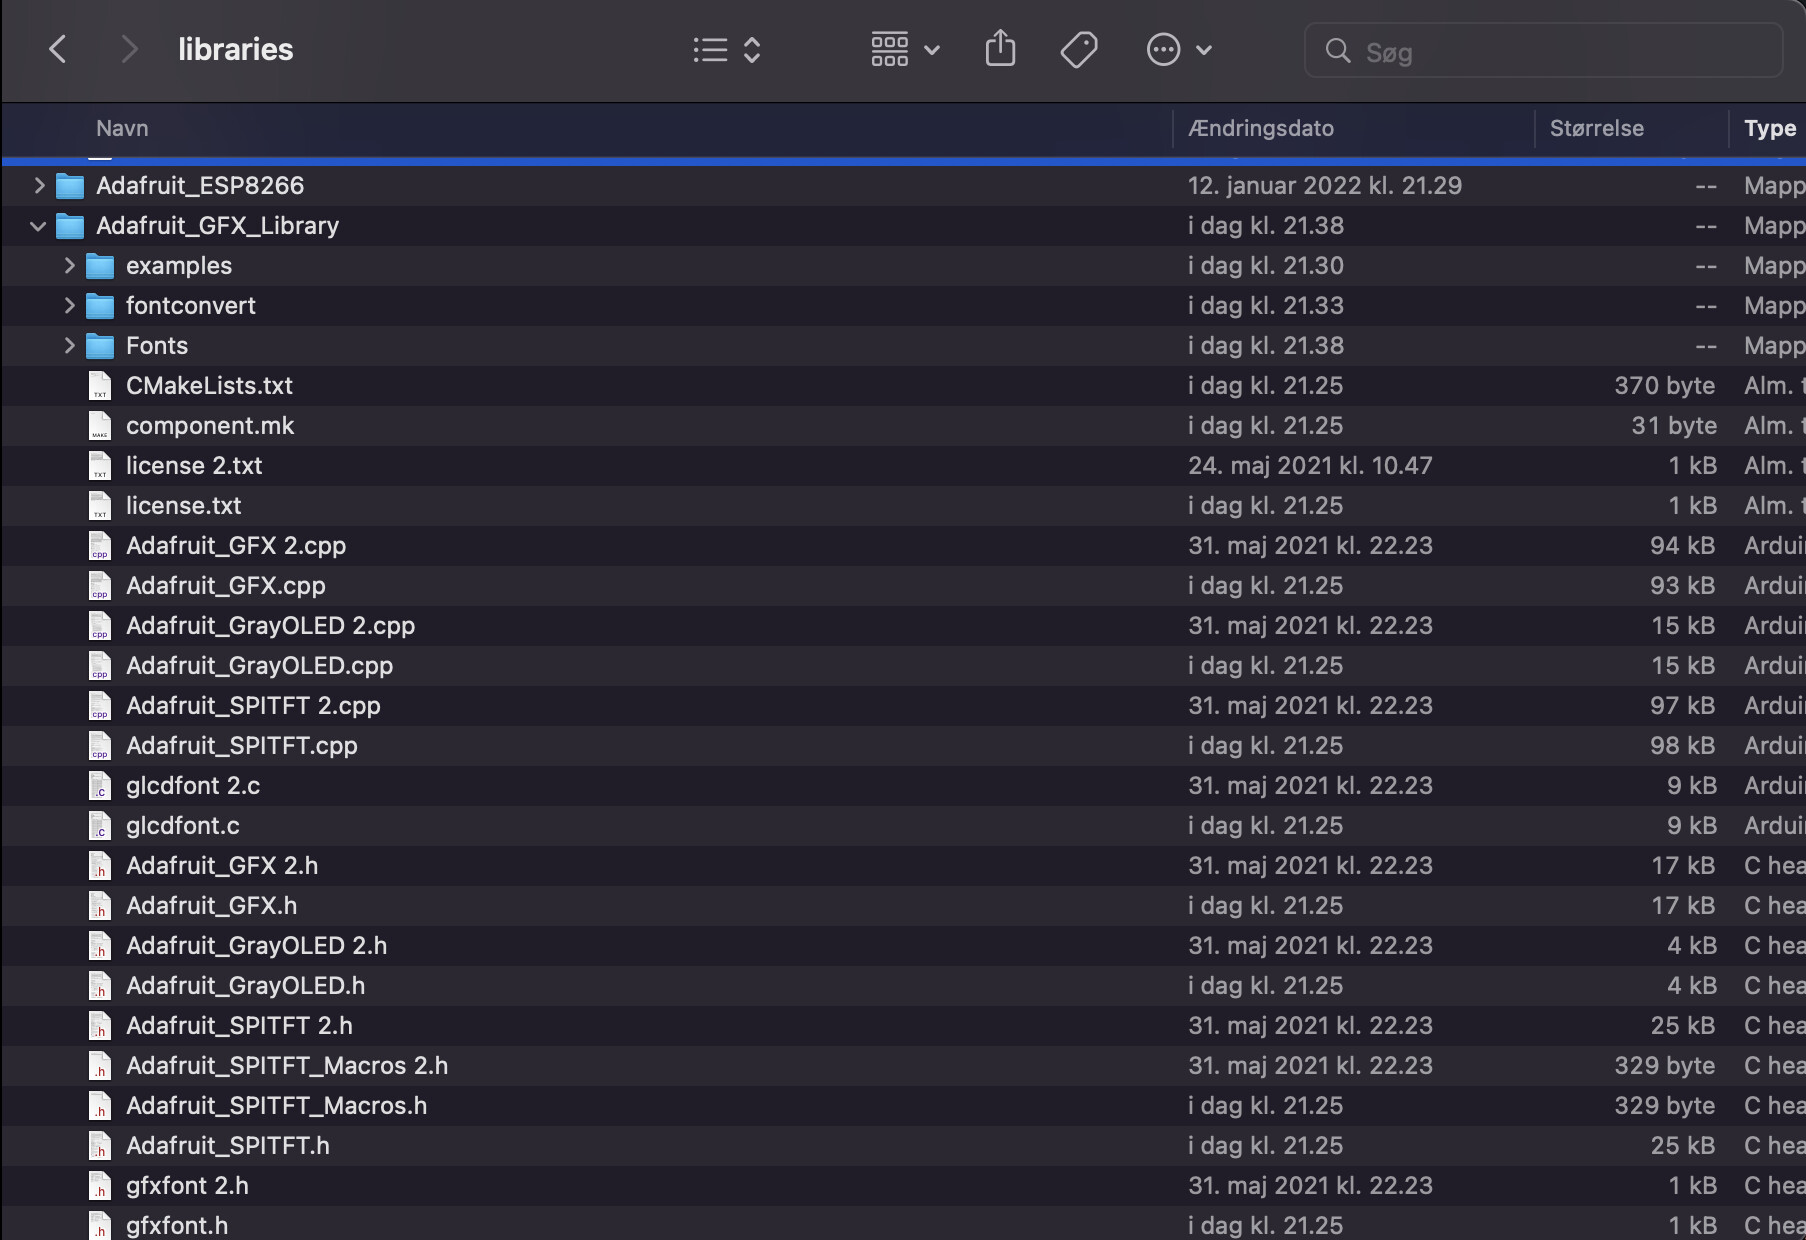Viewport: 1806px width, 1240px height.
Task: Expand the Fonts folder
Action: click(x=69, y=345)
